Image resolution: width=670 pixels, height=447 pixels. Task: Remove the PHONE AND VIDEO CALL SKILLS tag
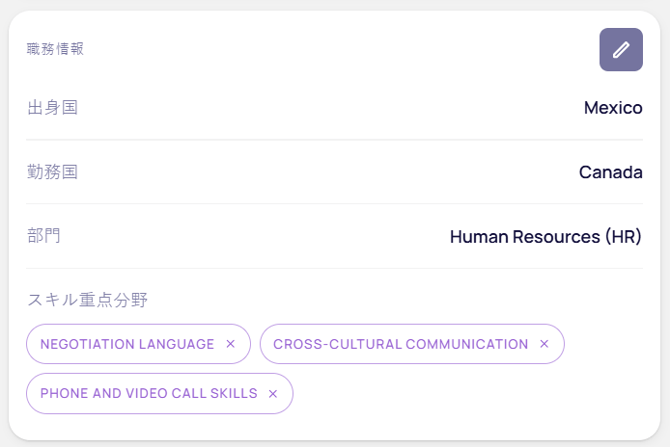coord(273,394)
